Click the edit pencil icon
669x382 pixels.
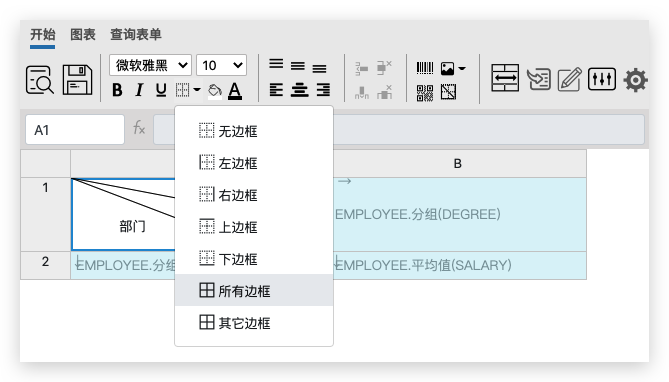pos(570,79)
